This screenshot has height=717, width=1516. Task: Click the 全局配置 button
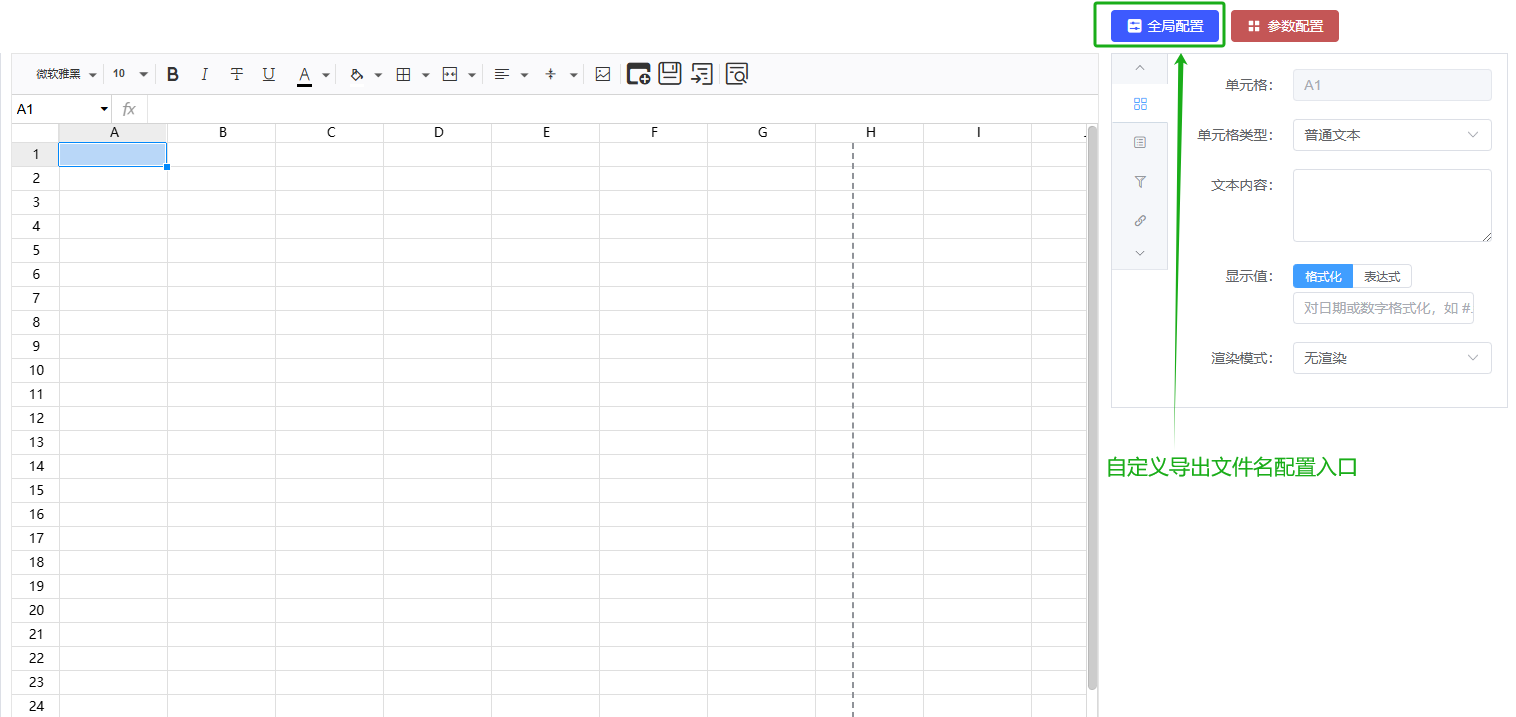(x=1165, y=26)
